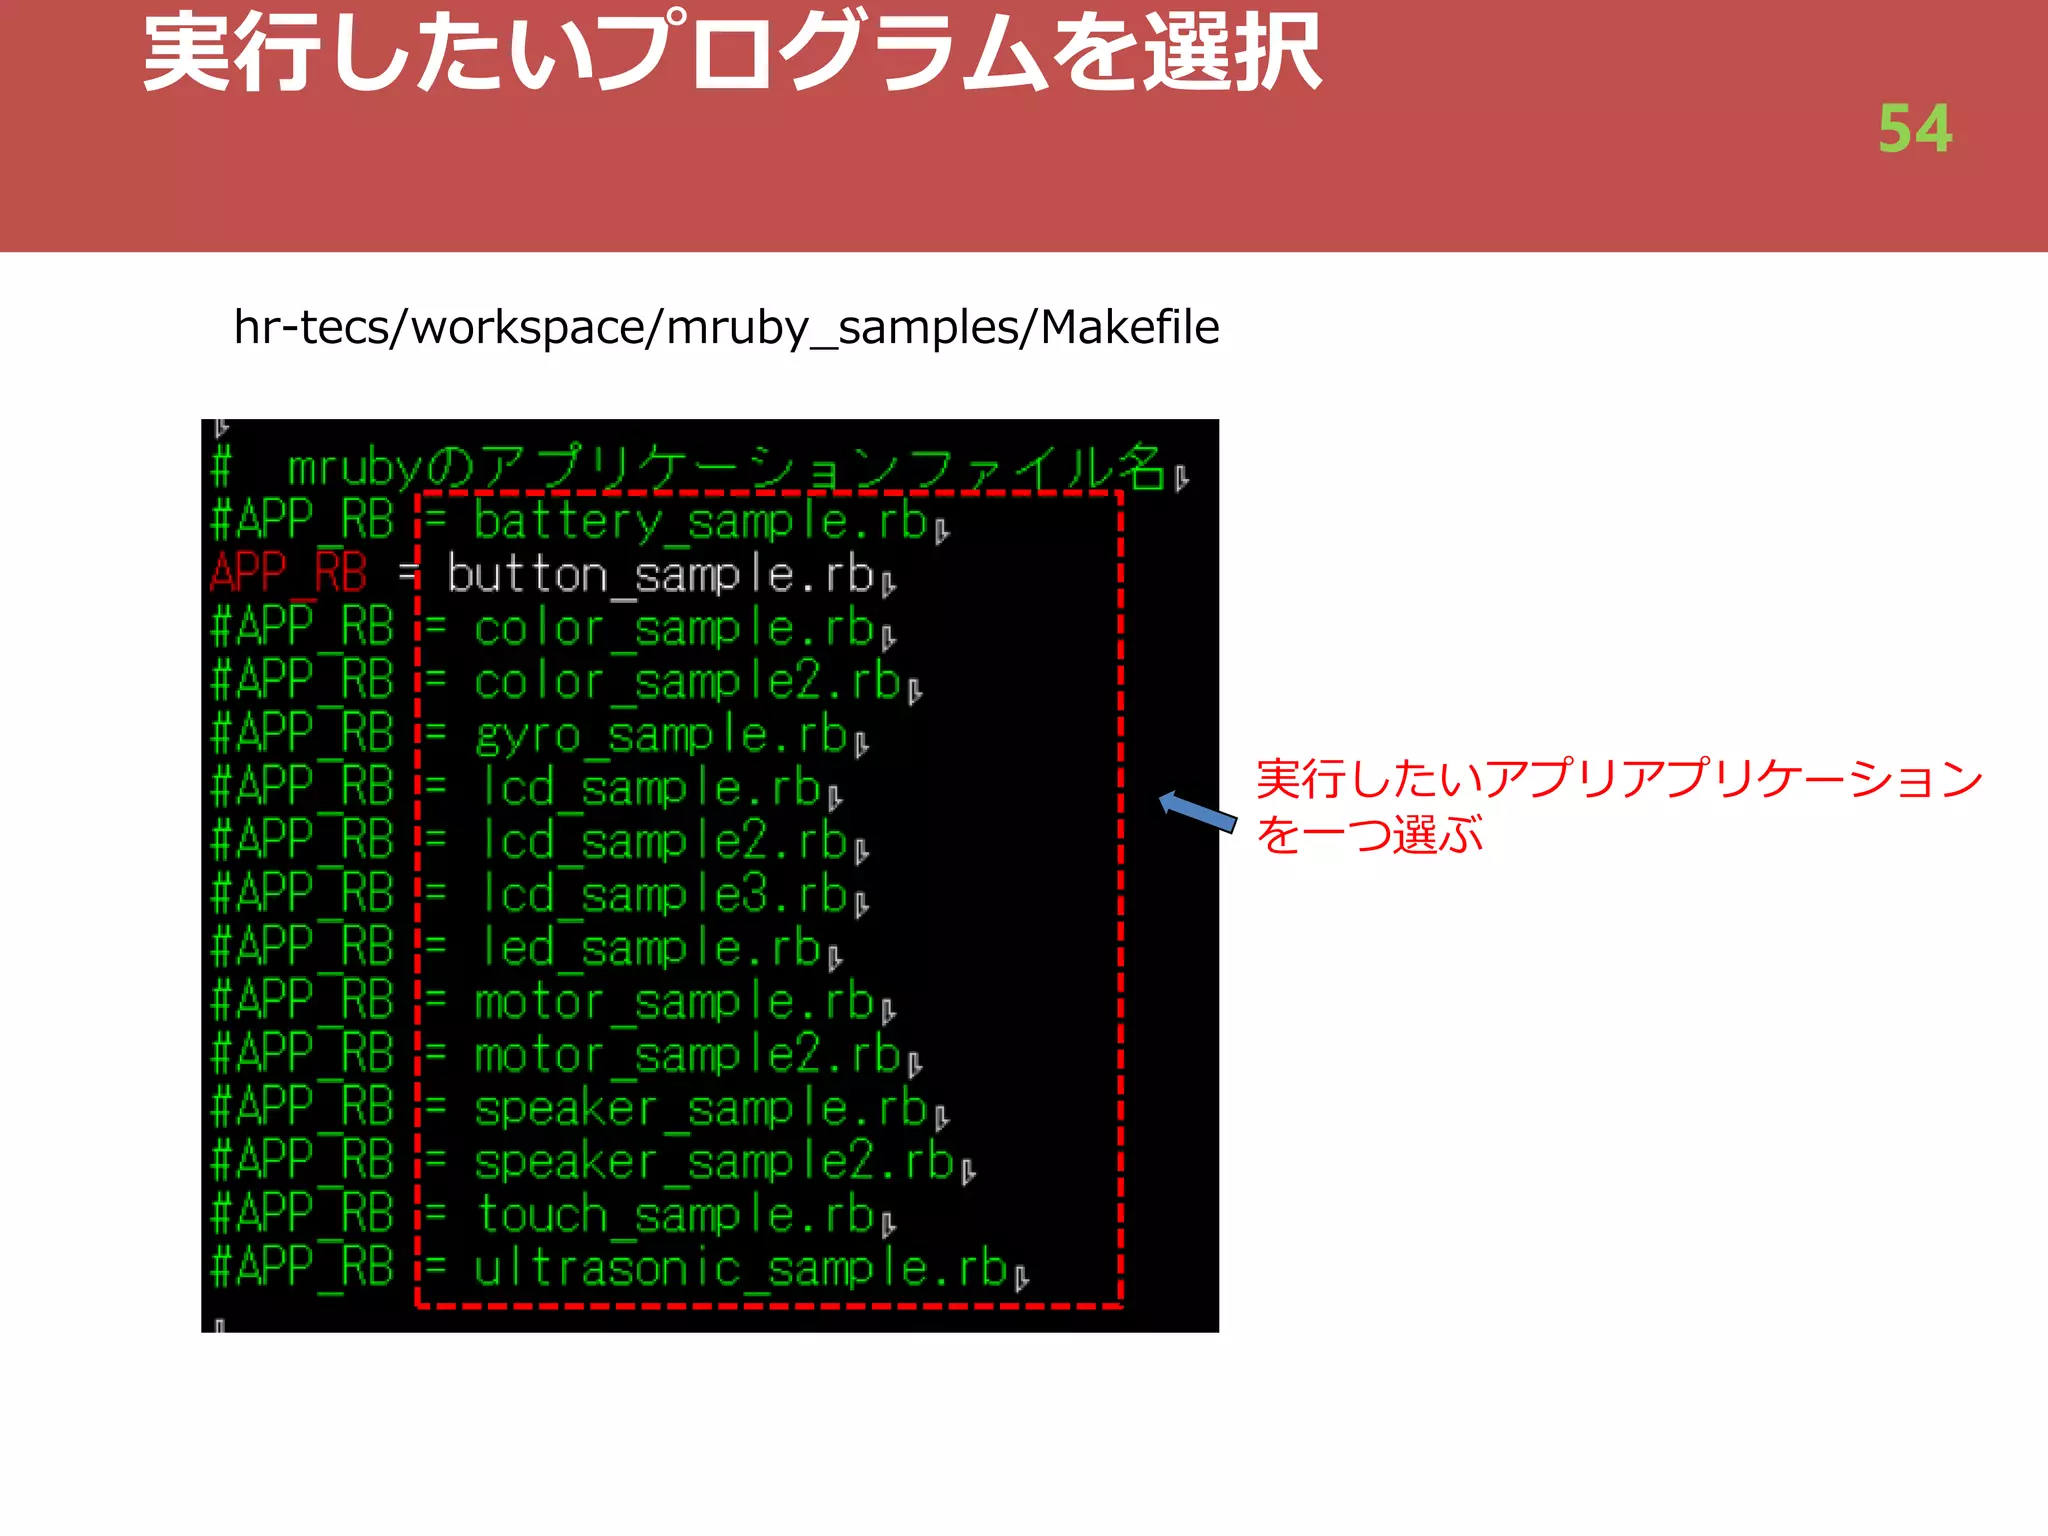This screenshot has width=2048, height=1536.
Task: Click the slide number 54
Action: click(1915, 129)
